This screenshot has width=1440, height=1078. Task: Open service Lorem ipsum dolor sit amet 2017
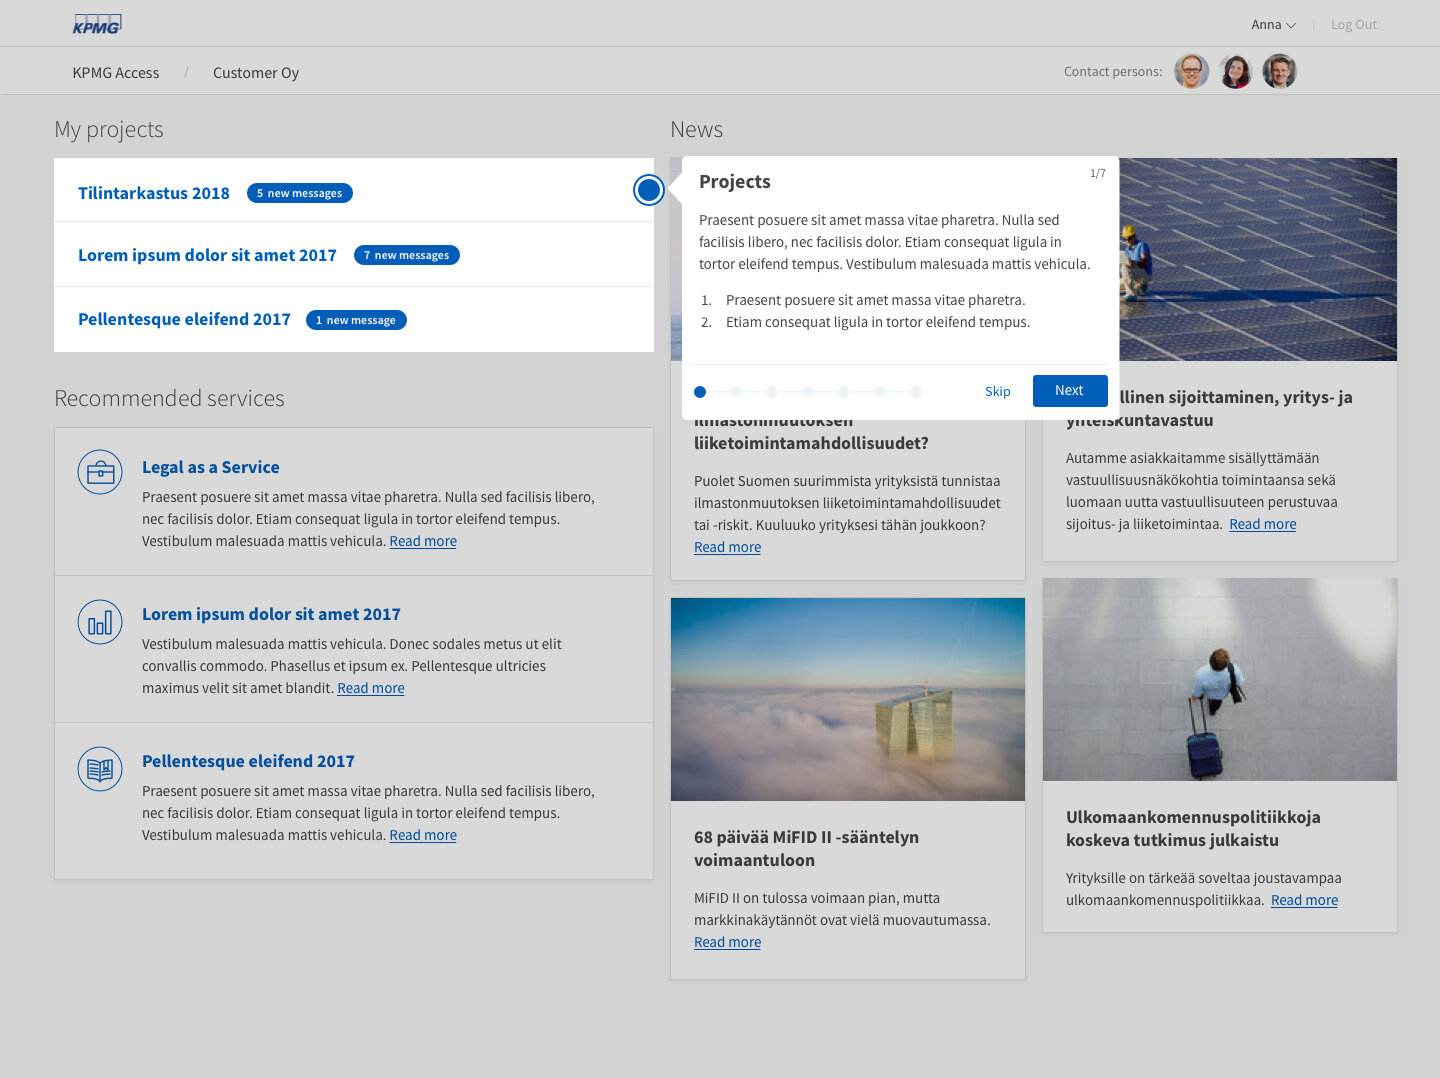(x=271, y=614)
